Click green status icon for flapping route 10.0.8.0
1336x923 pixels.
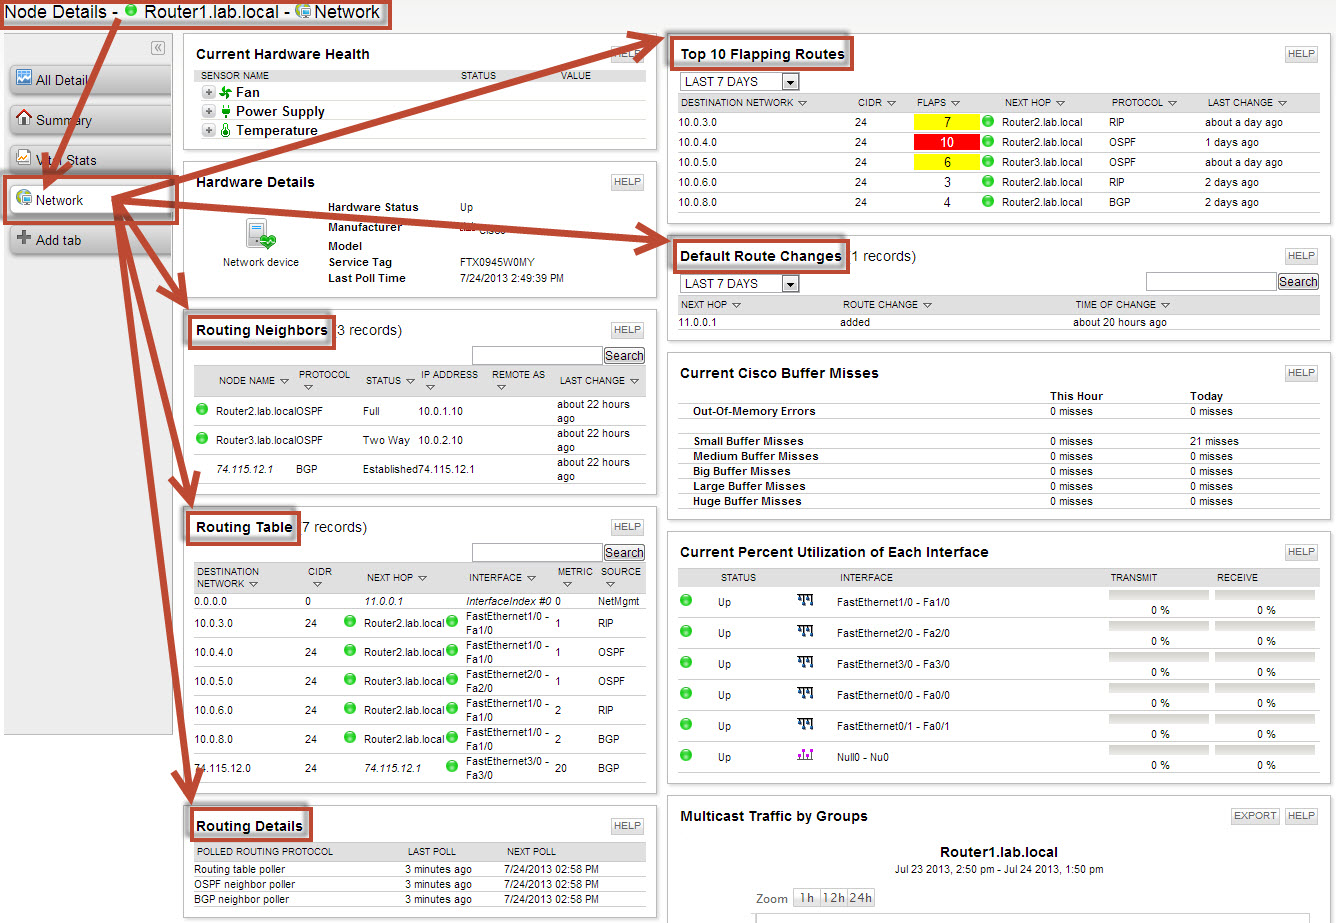click(x=988, y=202)
